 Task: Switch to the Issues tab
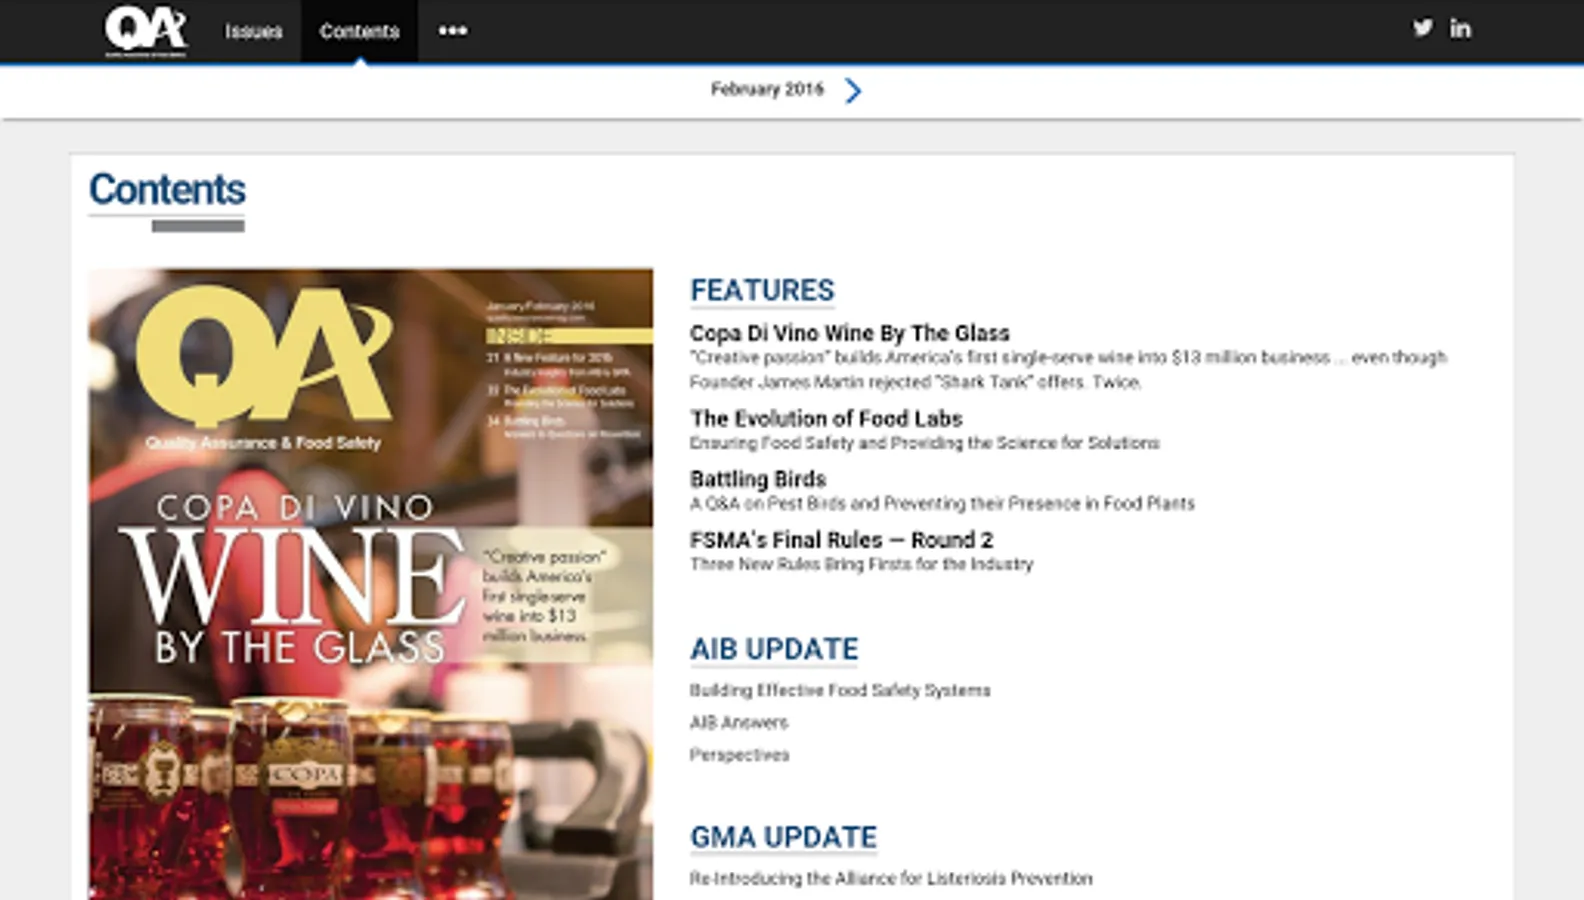pyautogui.click(x=253, y=32)
